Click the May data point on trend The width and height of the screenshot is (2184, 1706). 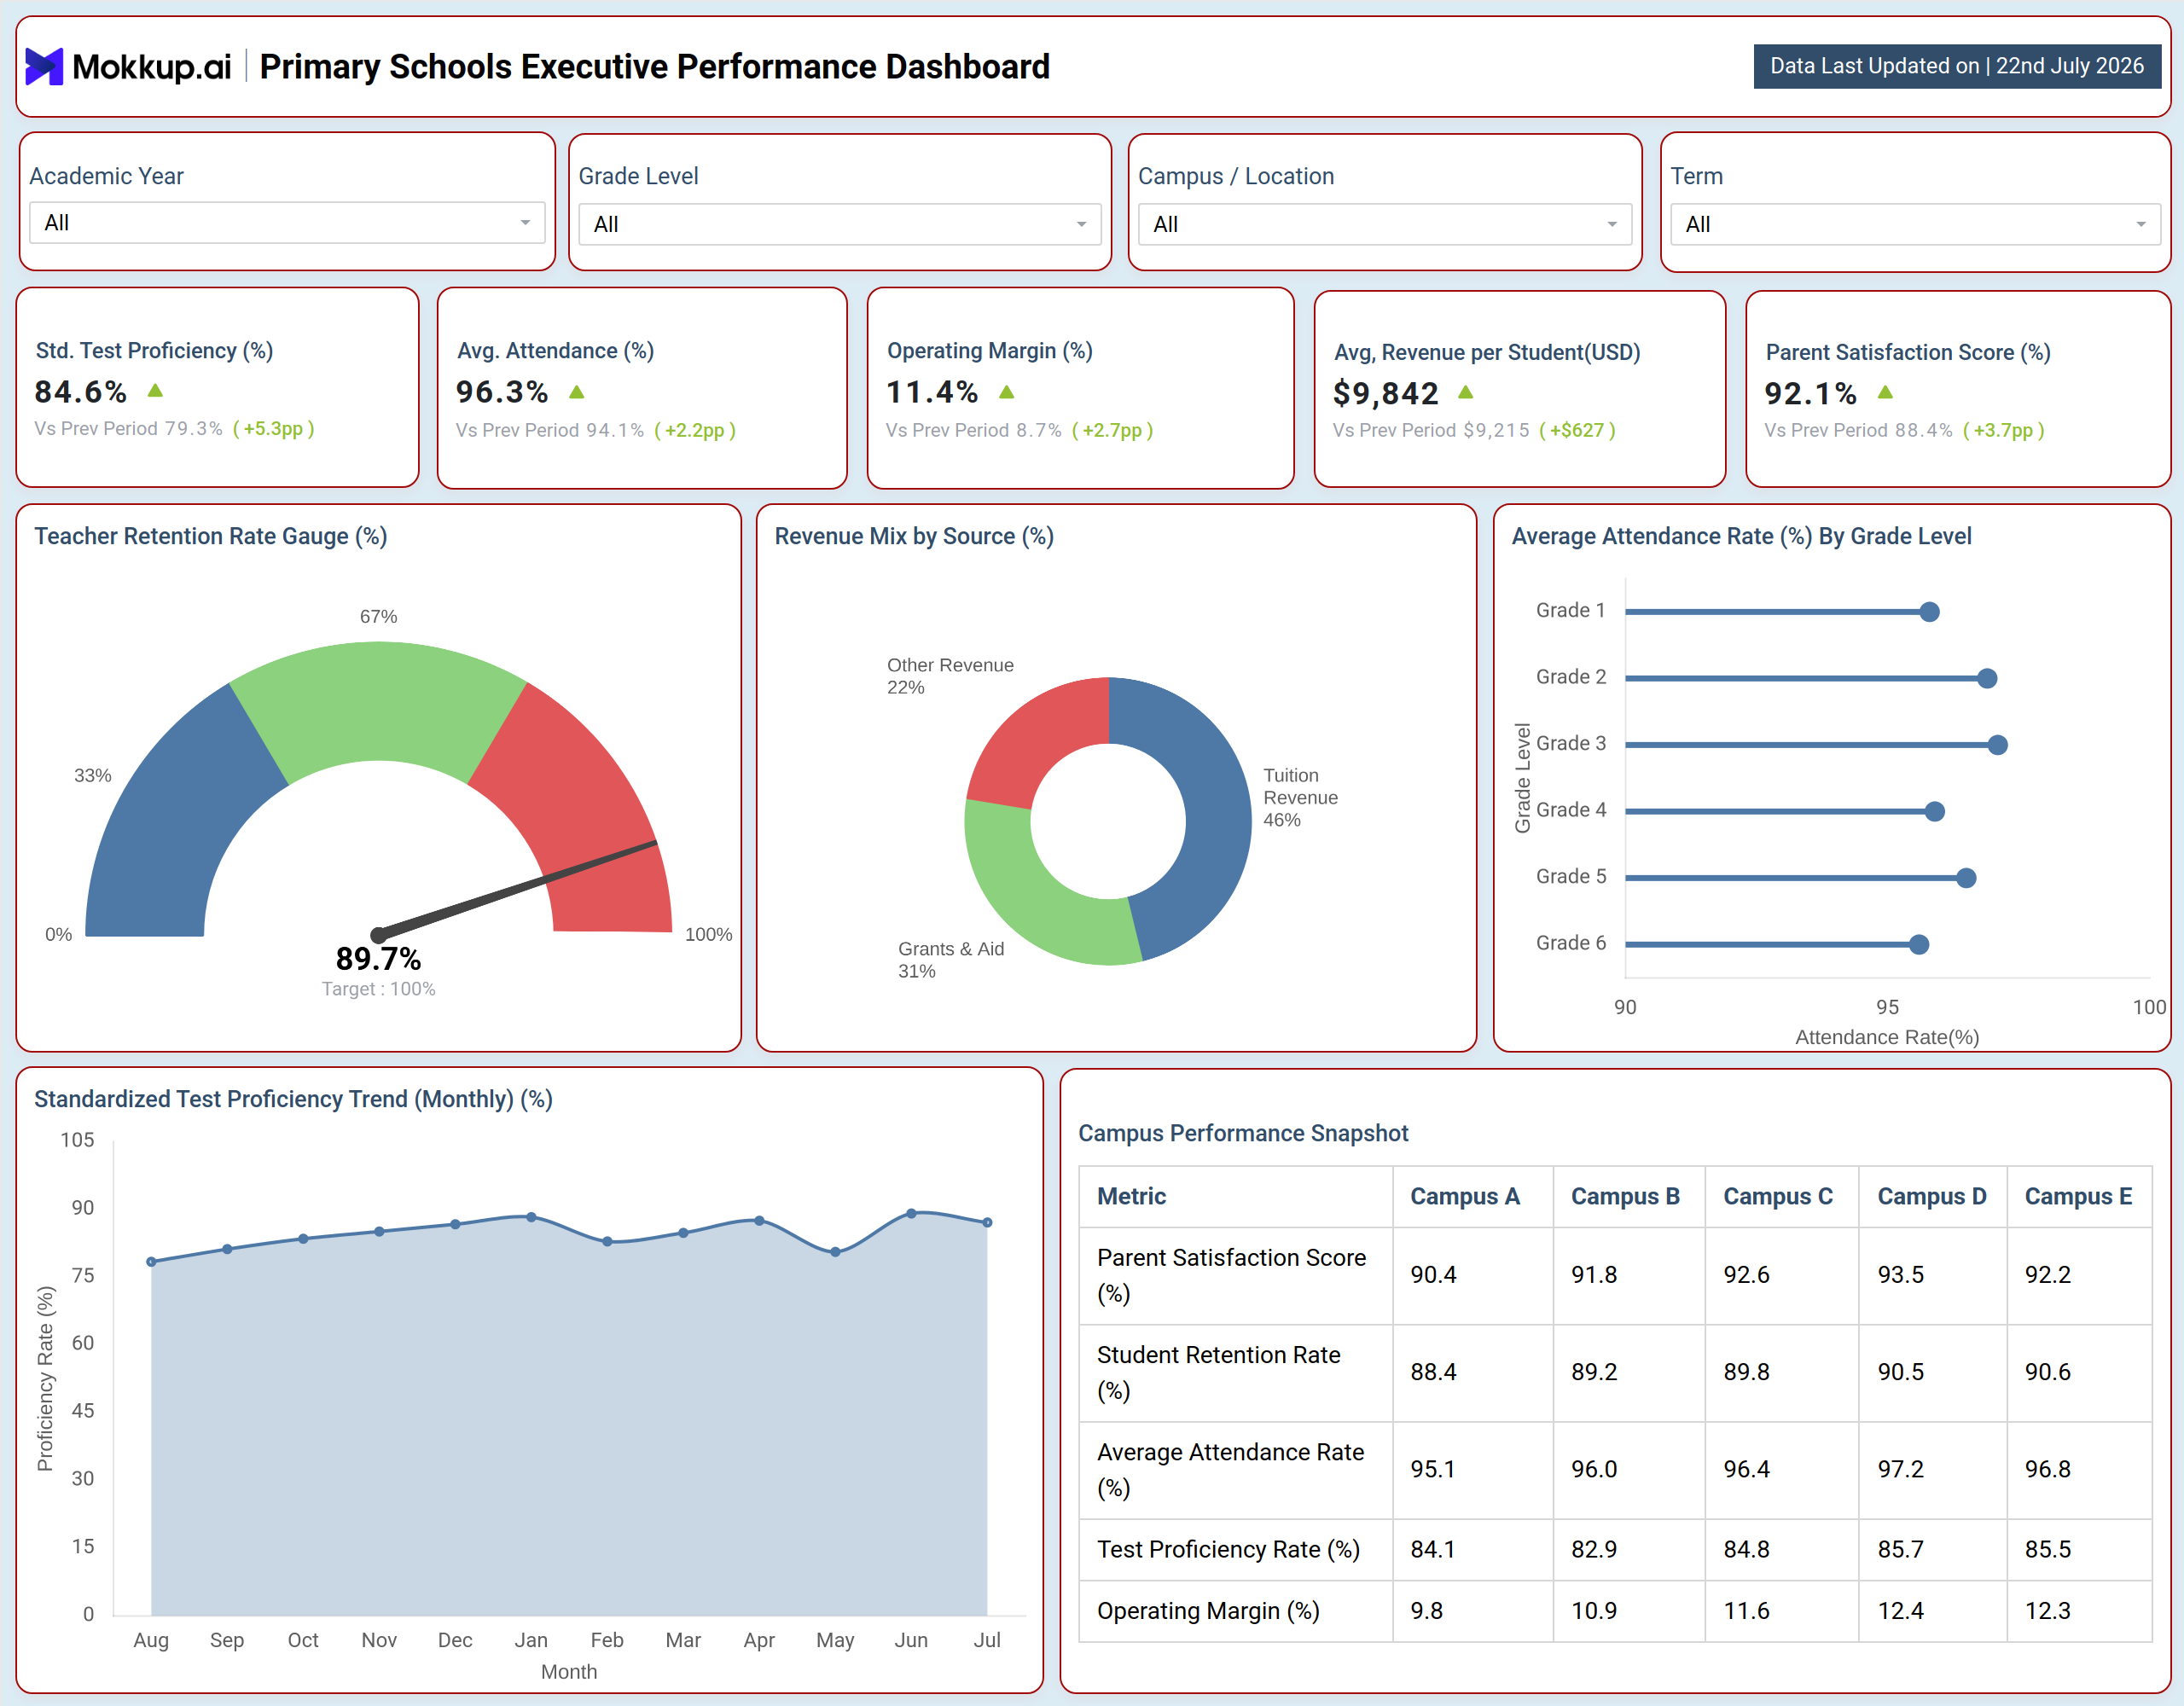(835, 1252)
